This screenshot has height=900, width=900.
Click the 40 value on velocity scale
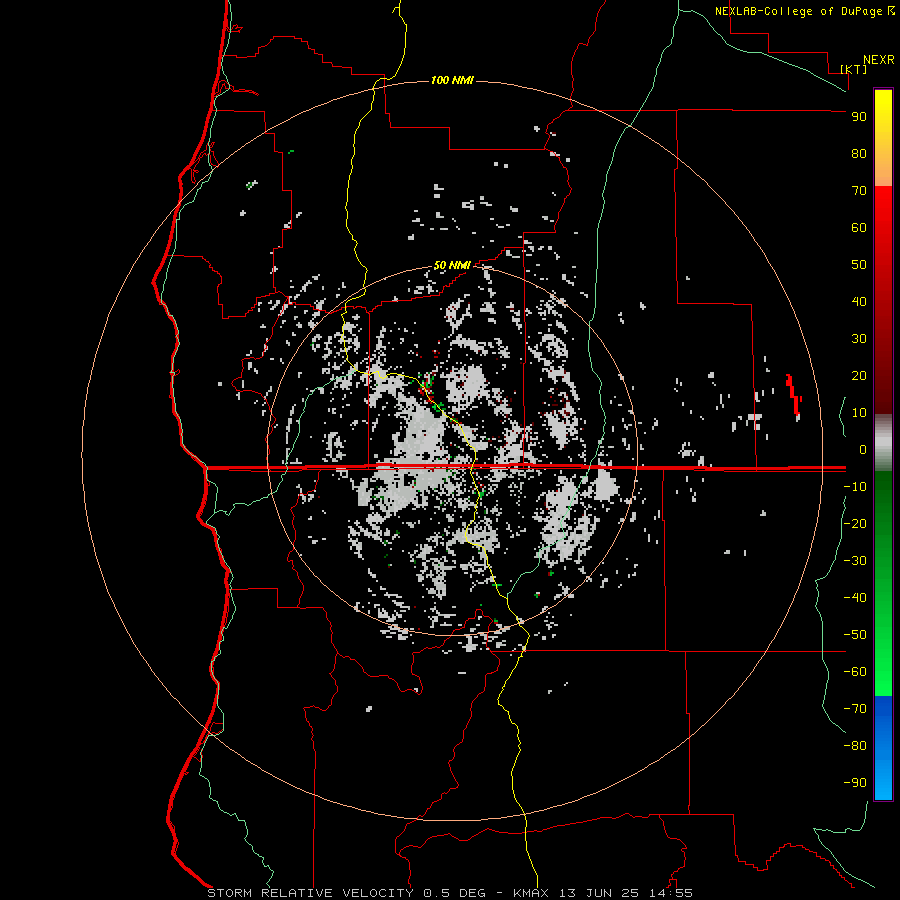[859, 302]
